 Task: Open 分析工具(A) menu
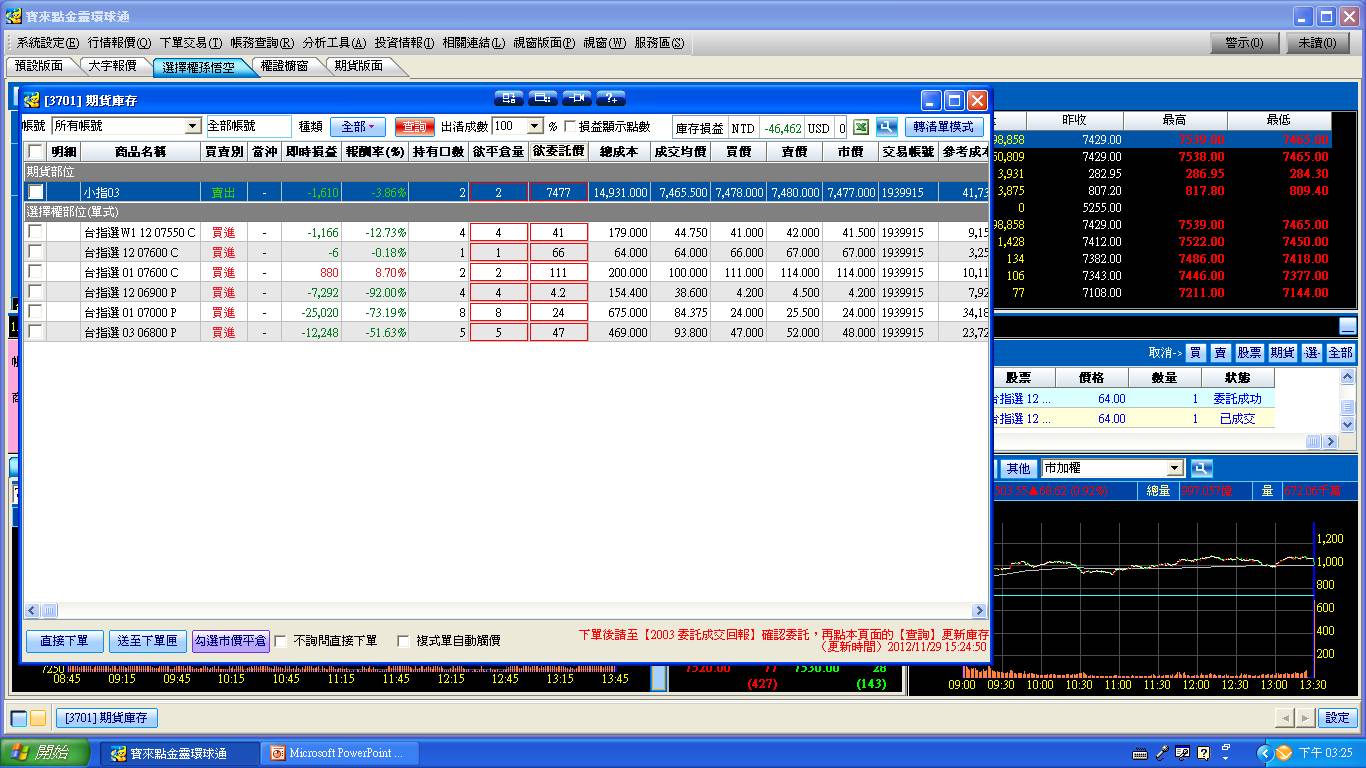click(334, 43)
